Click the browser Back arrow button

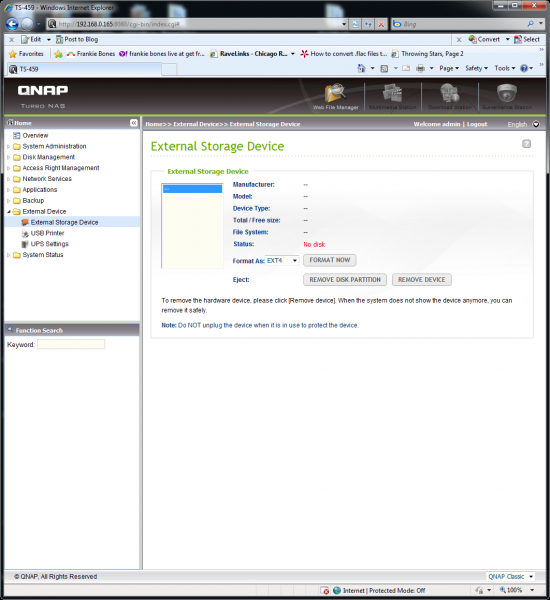[x=12, y=24]
